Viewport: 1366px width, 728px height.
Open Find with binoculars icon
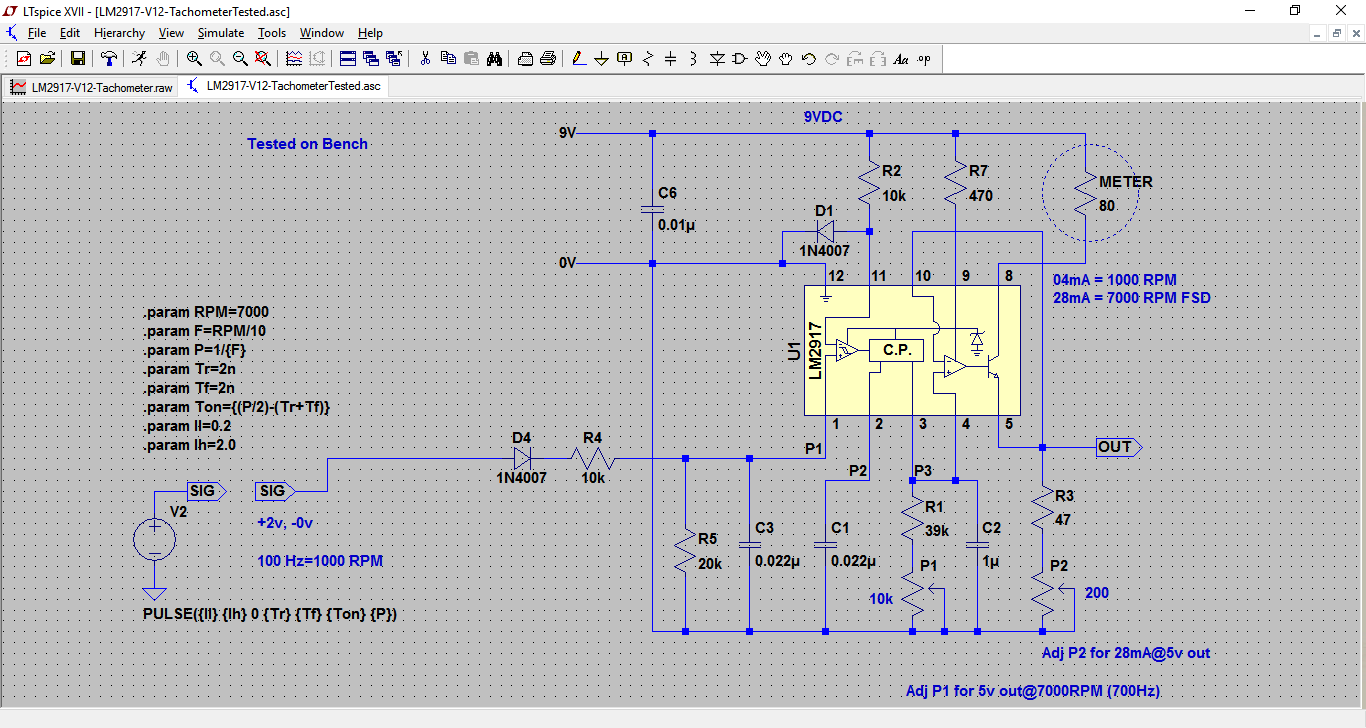pyautogui.click(x=494, y=59)
